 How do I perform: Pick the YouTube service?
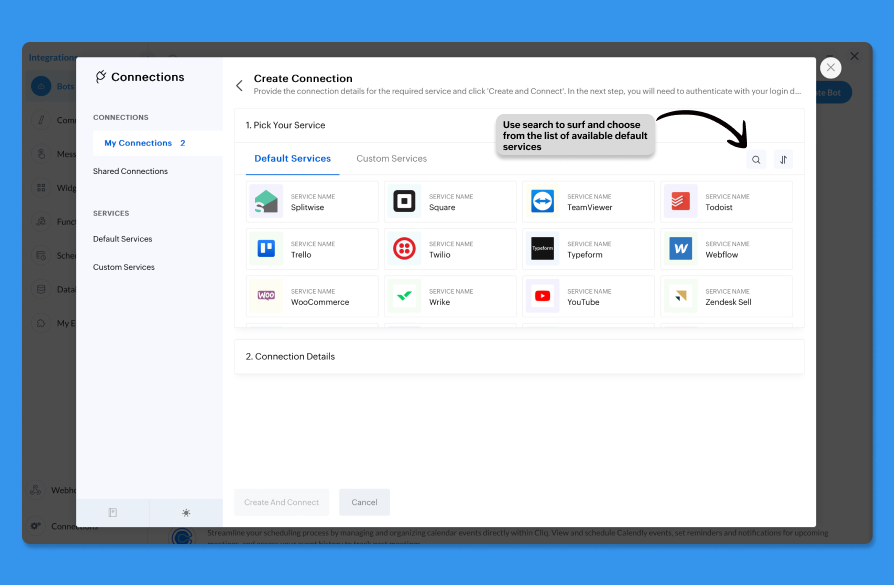[x=588, y=296]
